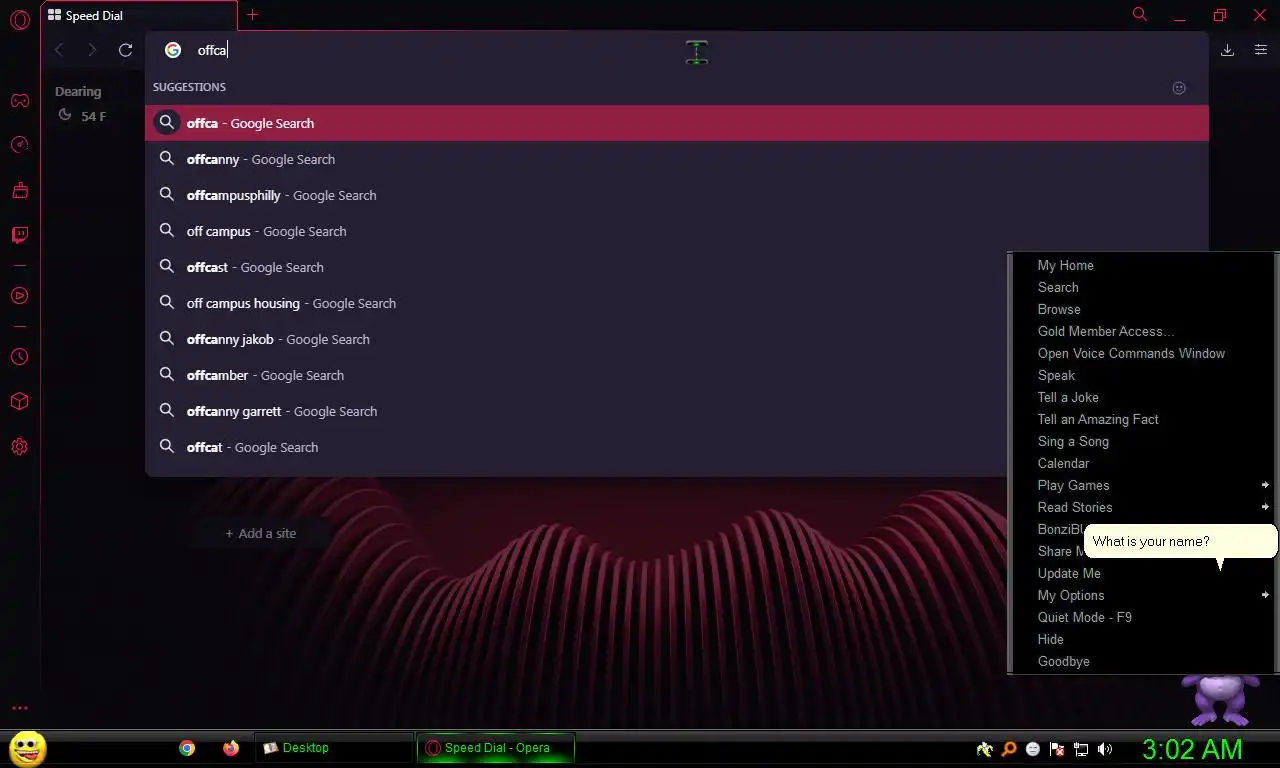Open Extensions cube icon in sidebar
1280x768 pixels.
pyautogui.click(x=19, y=401)
